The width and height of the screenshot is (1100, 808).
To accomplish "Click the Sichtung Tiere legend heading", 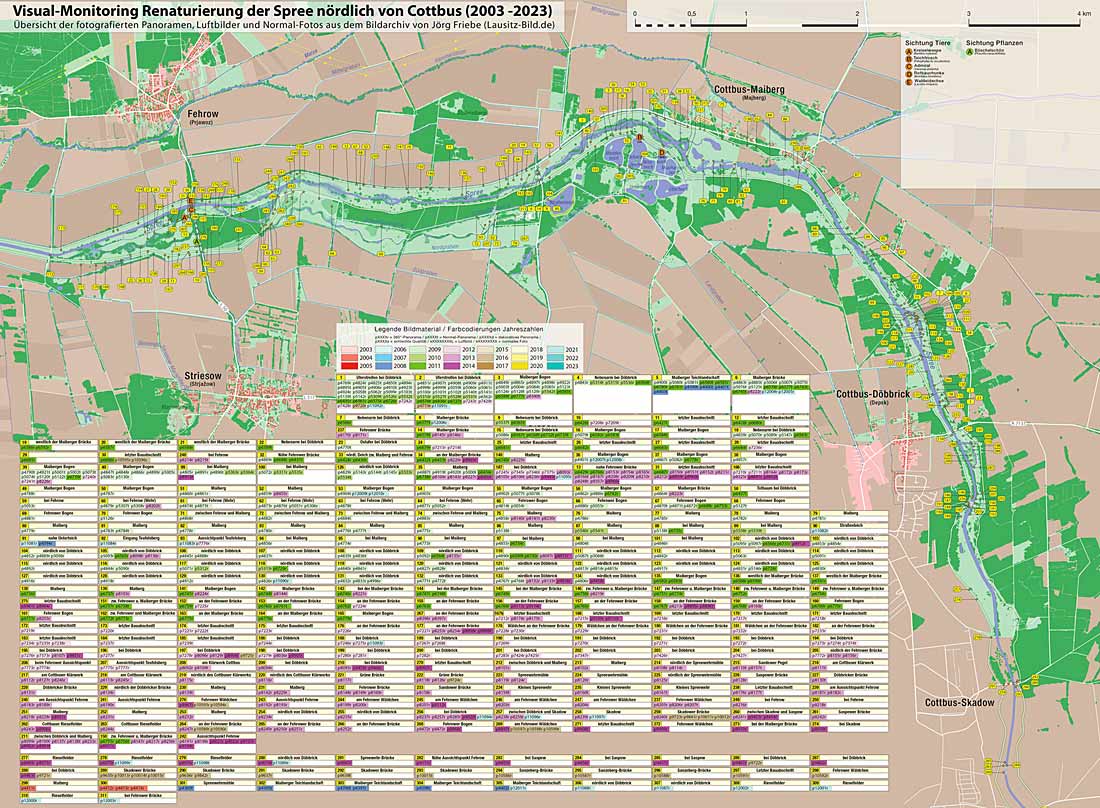I will coord(927,45).
